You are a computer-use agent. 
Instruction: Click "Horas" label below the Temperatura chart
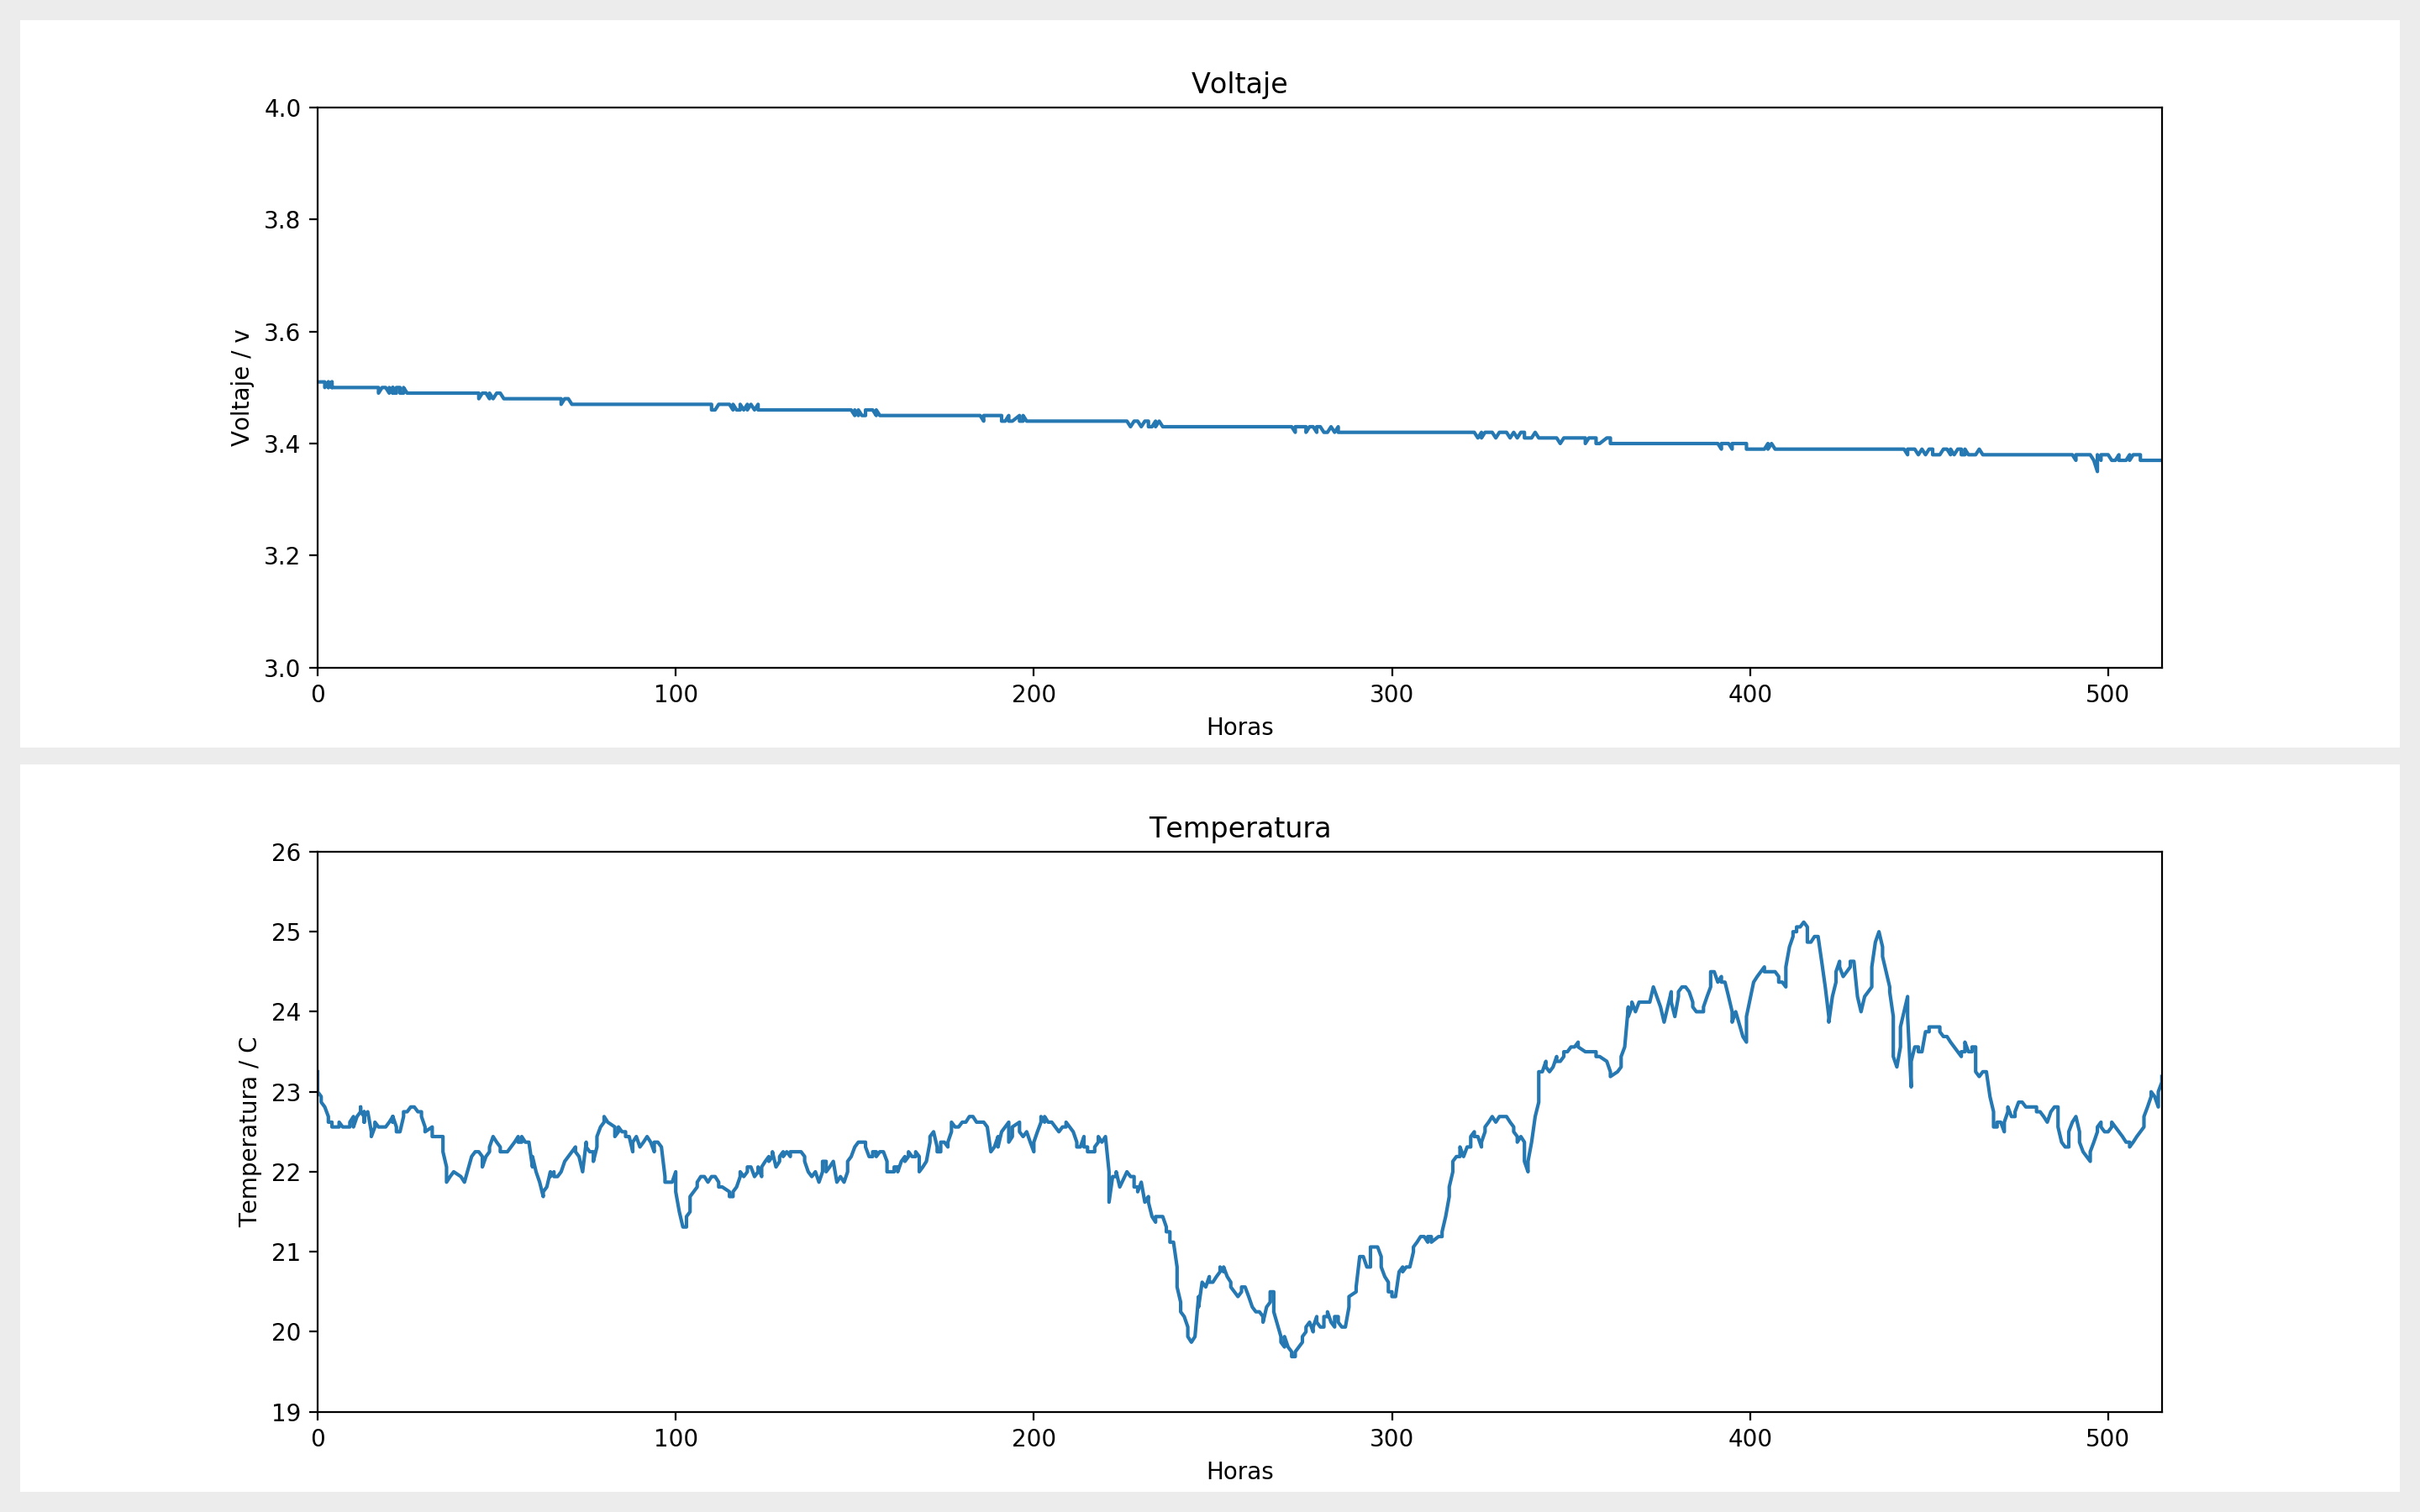click(1239, 1471)
